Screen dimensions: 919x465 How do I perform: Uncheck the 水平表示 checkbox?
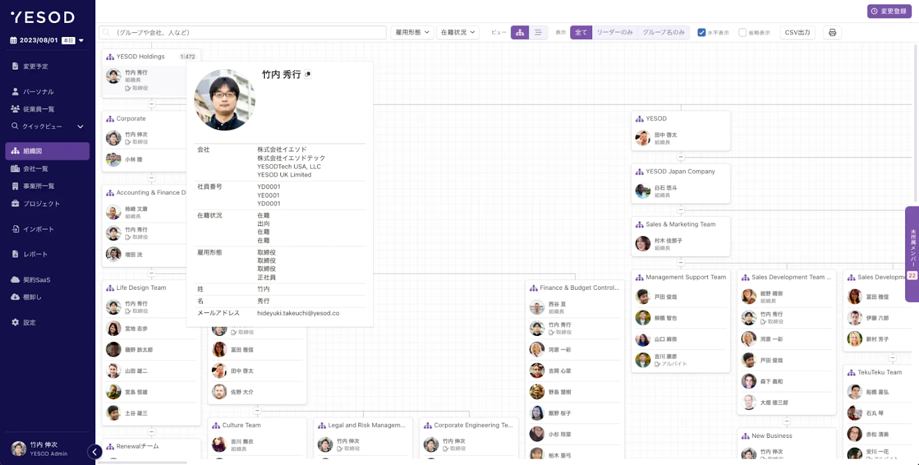click(x=701, y=33)
